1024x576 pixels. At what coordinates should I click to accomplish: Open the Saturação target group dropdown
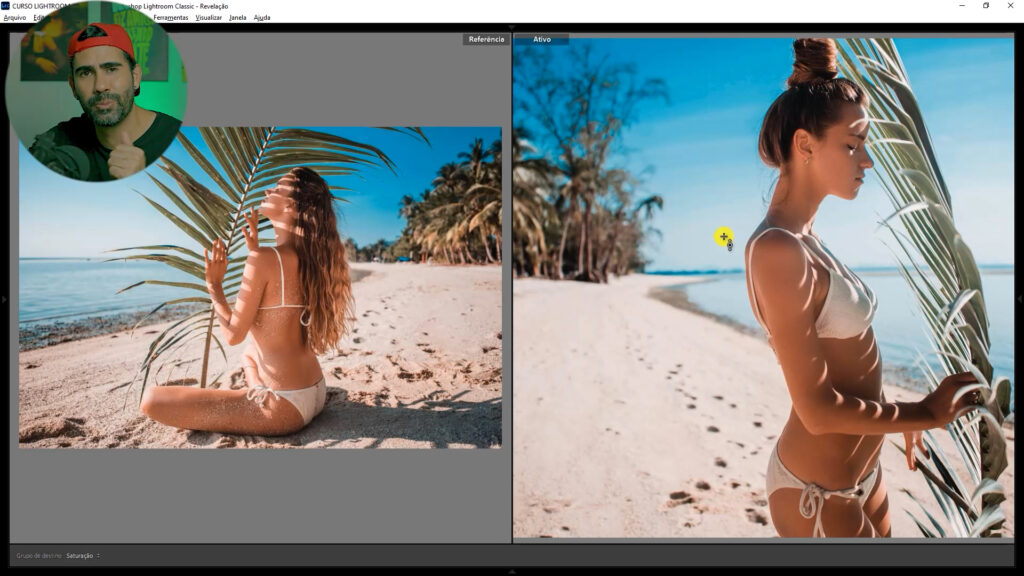click(83, 555)
